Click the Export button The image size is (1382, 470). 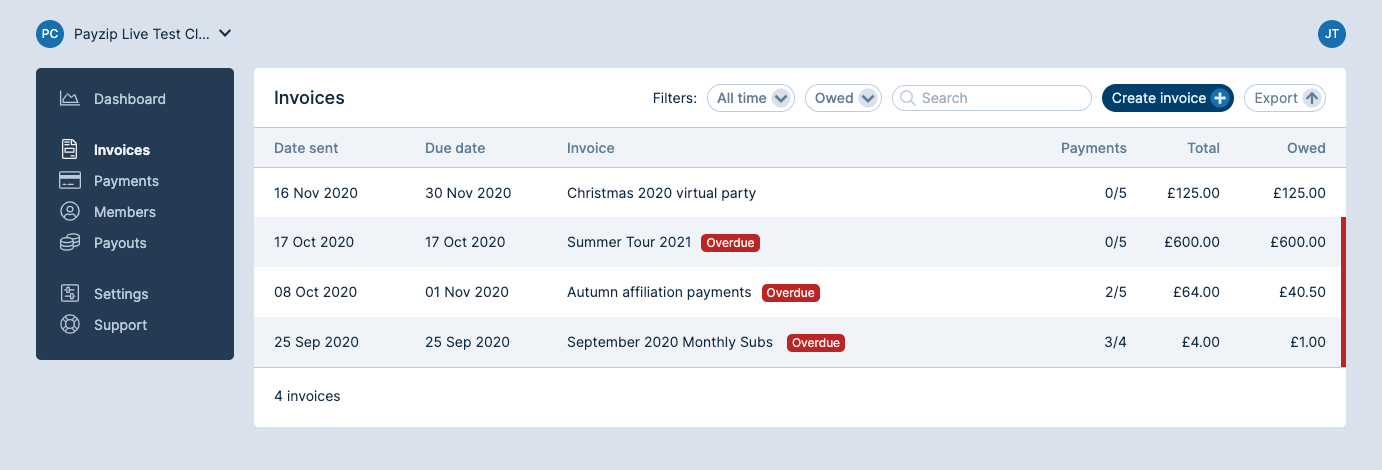[1284, 98]
